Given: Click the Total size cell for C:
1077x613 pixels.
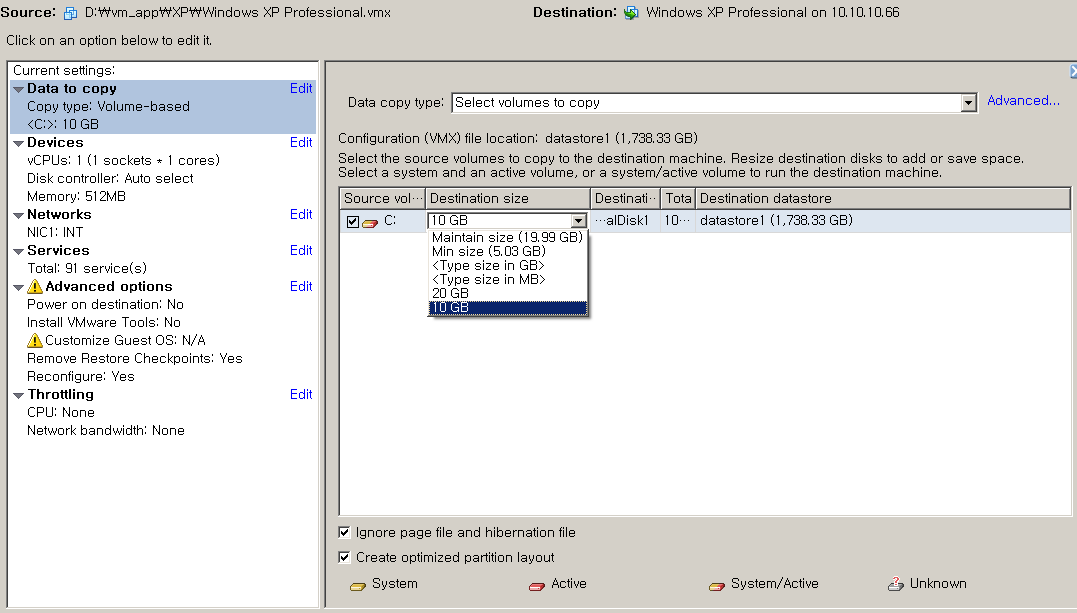Looking at the screenshot, I should pyautogui.click(x=677, y=221).
